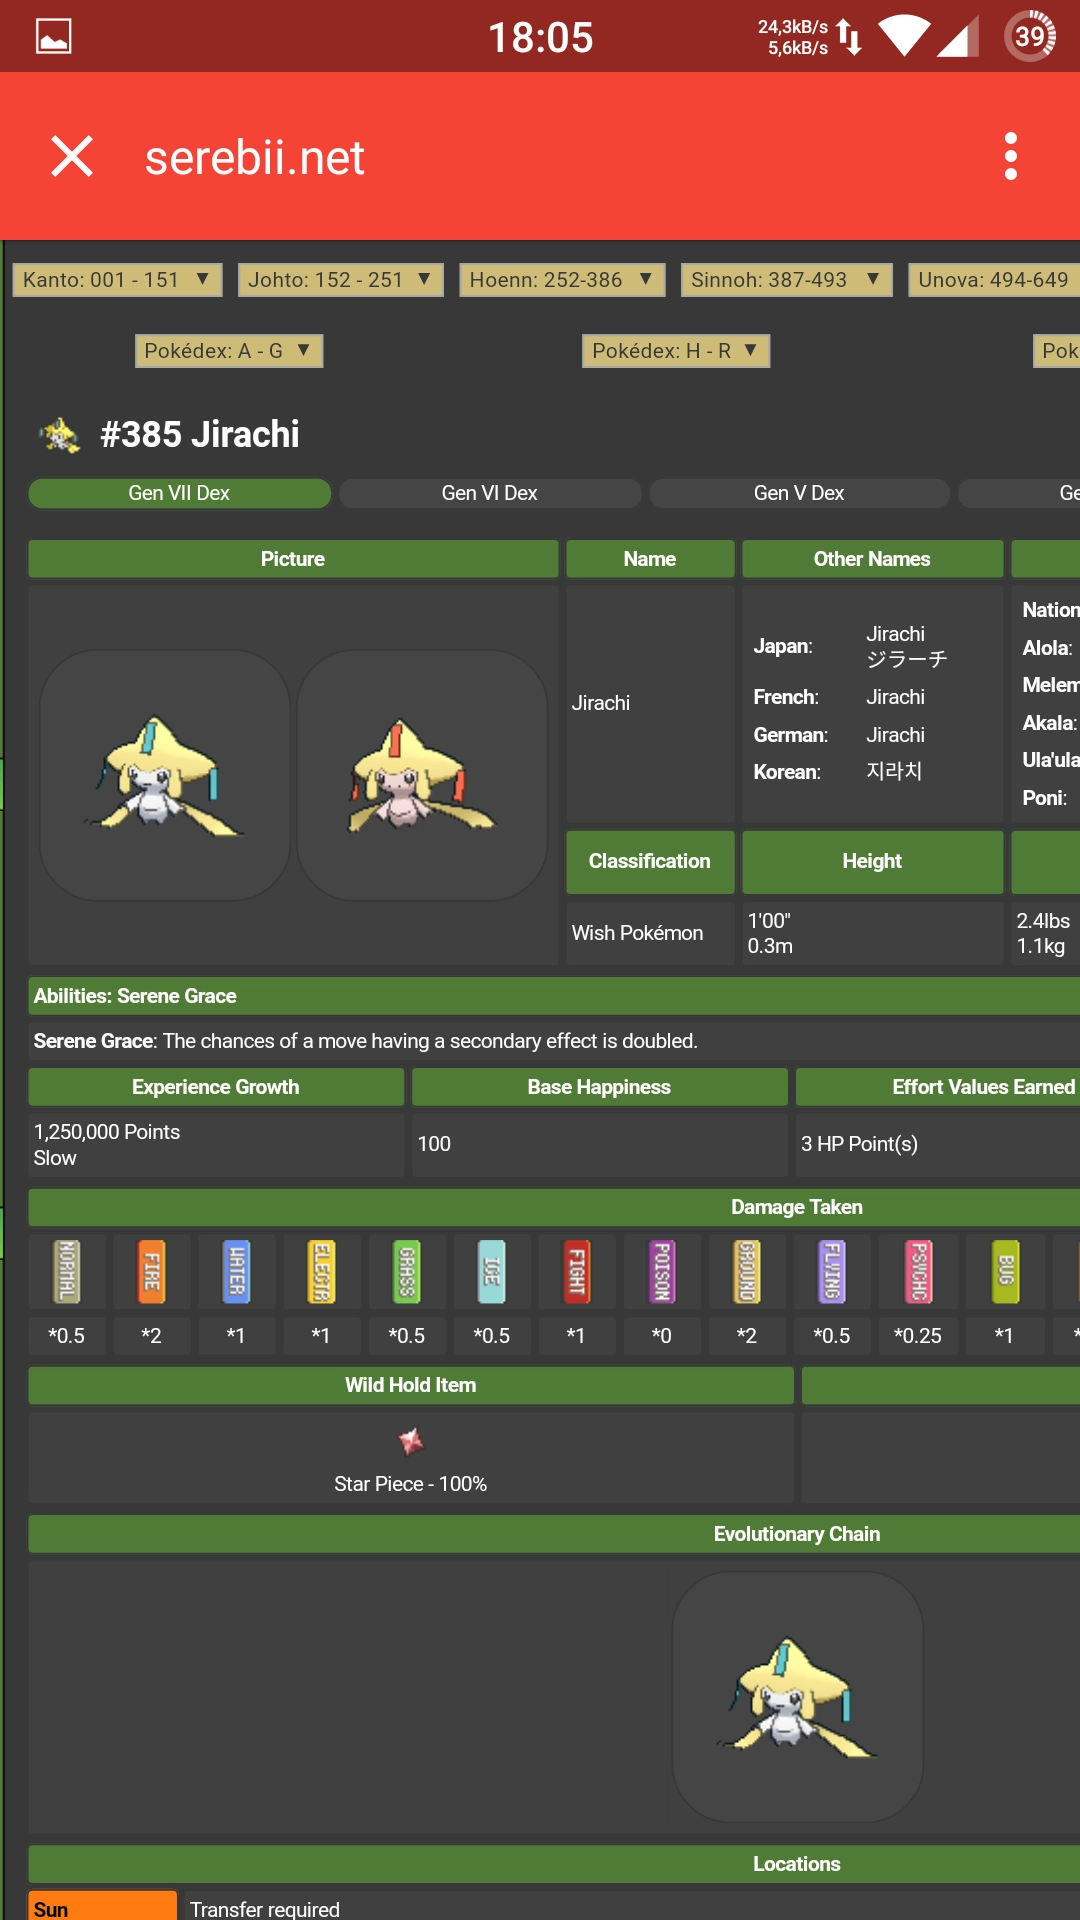Tap the height value 1'00" 0.3m
Screen dimensions: 1080x1920
click(x=770, y=933)
